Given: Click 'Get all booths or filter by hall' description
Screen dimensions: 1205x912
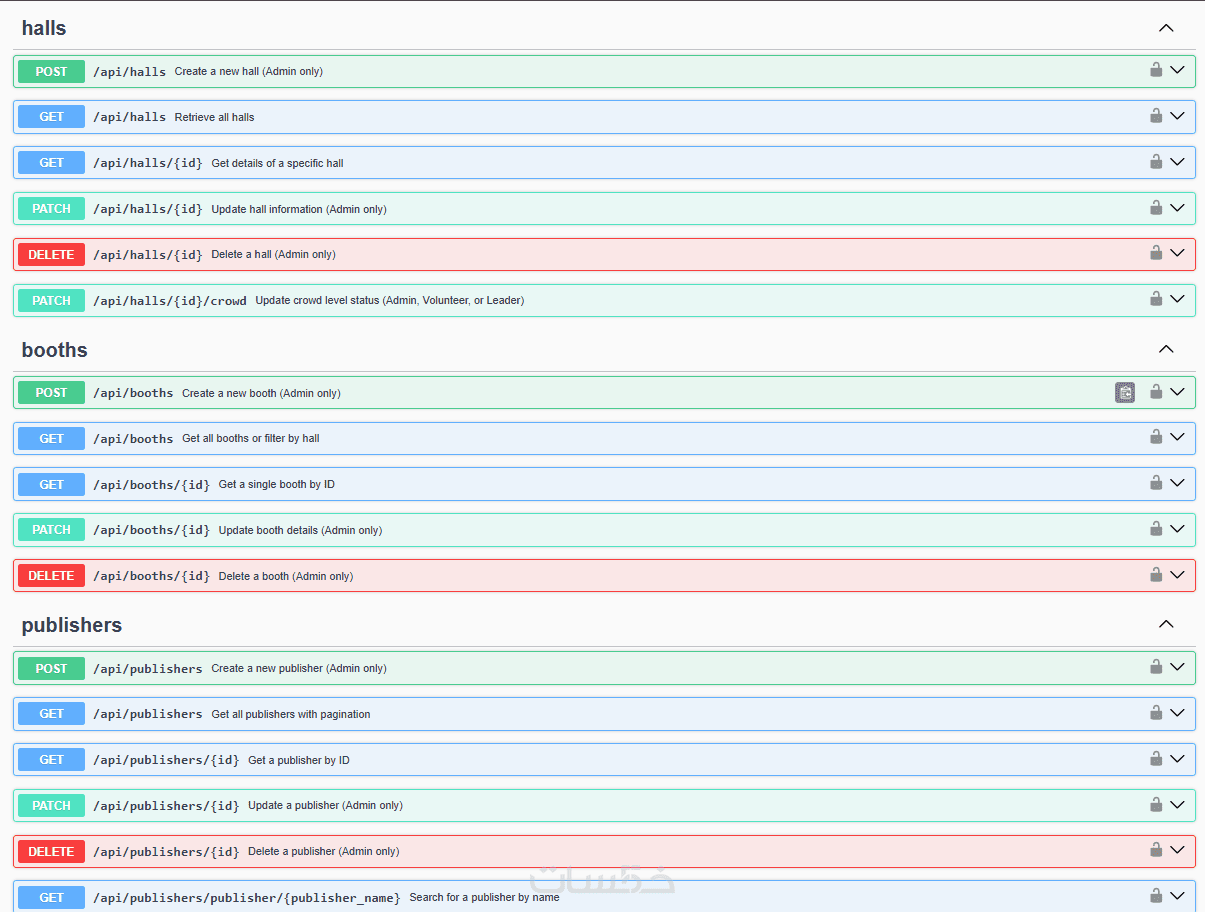Looking at the screenshot, I should point(251,438).
